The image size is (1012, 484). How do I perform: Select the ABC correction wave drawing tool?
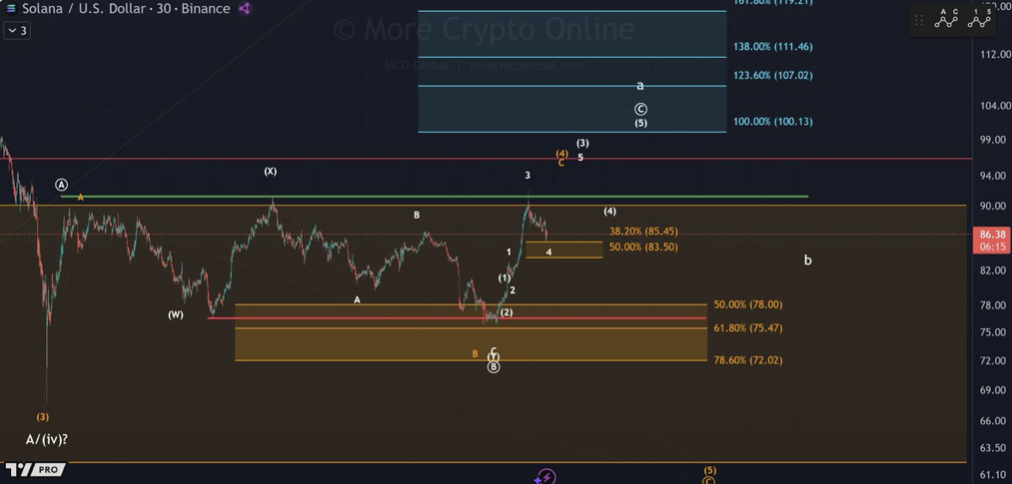coord(946,18)
